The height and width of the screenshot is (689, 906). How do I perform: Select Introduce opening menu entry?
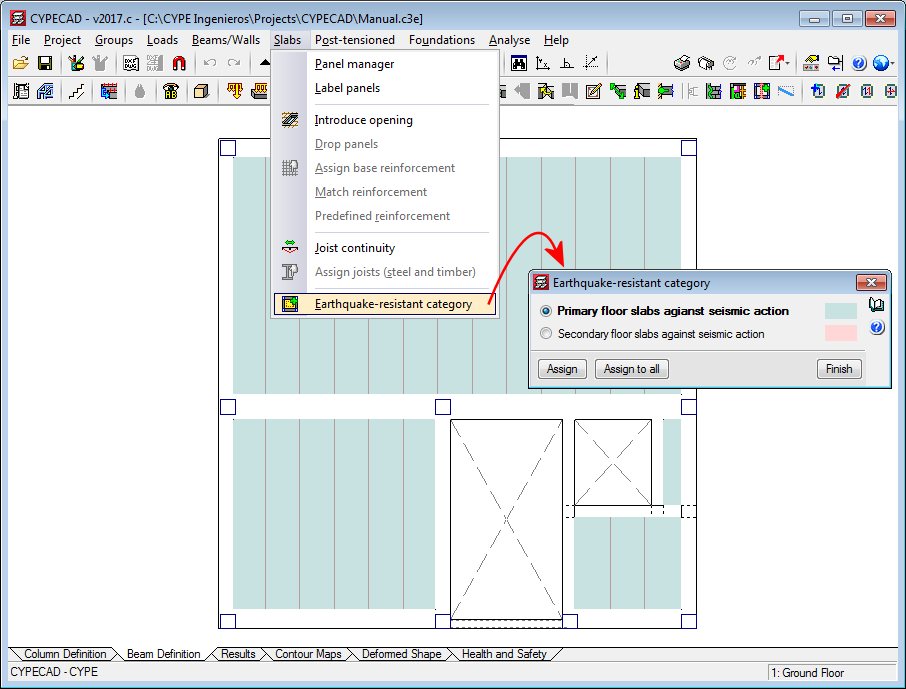[363, 120]
